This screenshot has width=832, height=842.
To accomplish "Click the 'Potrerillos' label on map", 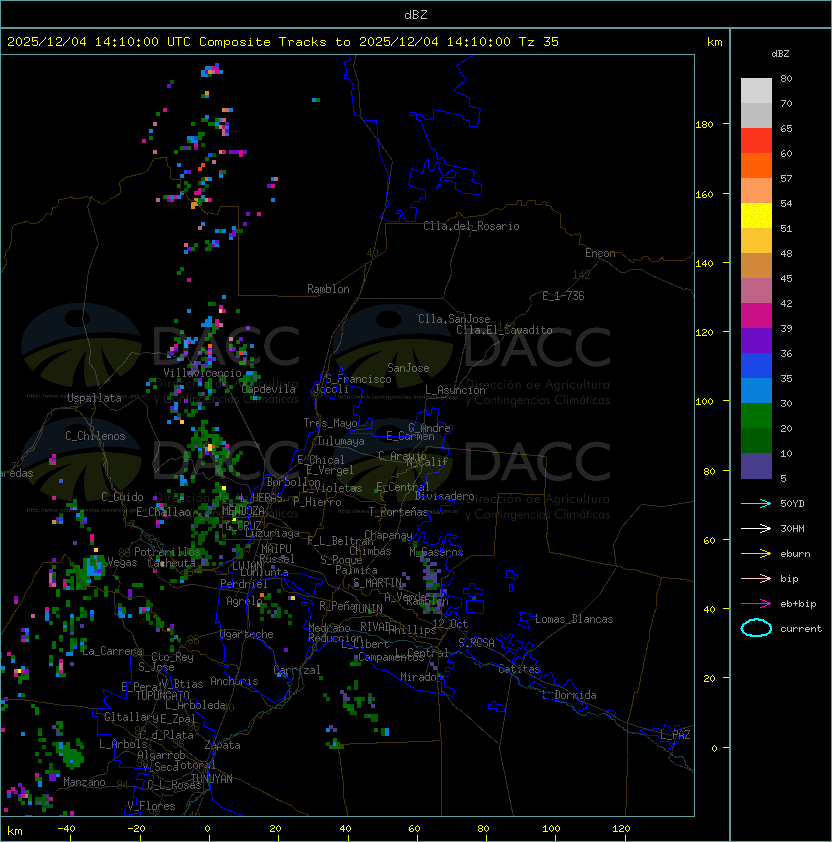I will pyautogui.click(x=167, y=552).
